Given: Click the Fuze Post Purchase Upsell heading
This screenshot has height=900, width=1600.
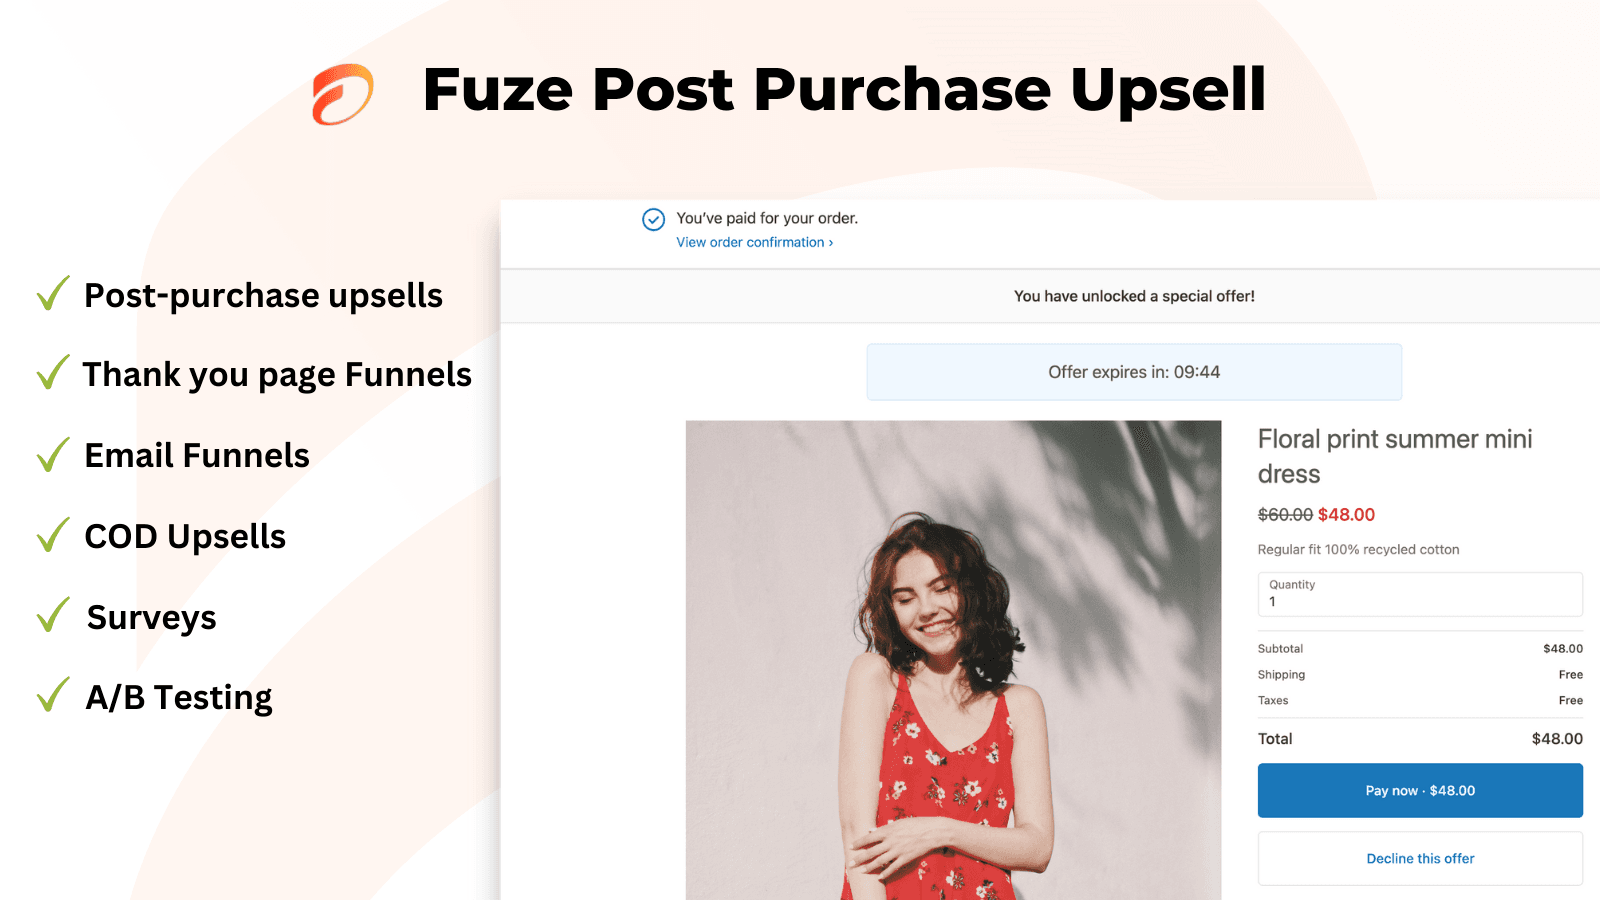Looking at the screenshot, I should 845,90.
